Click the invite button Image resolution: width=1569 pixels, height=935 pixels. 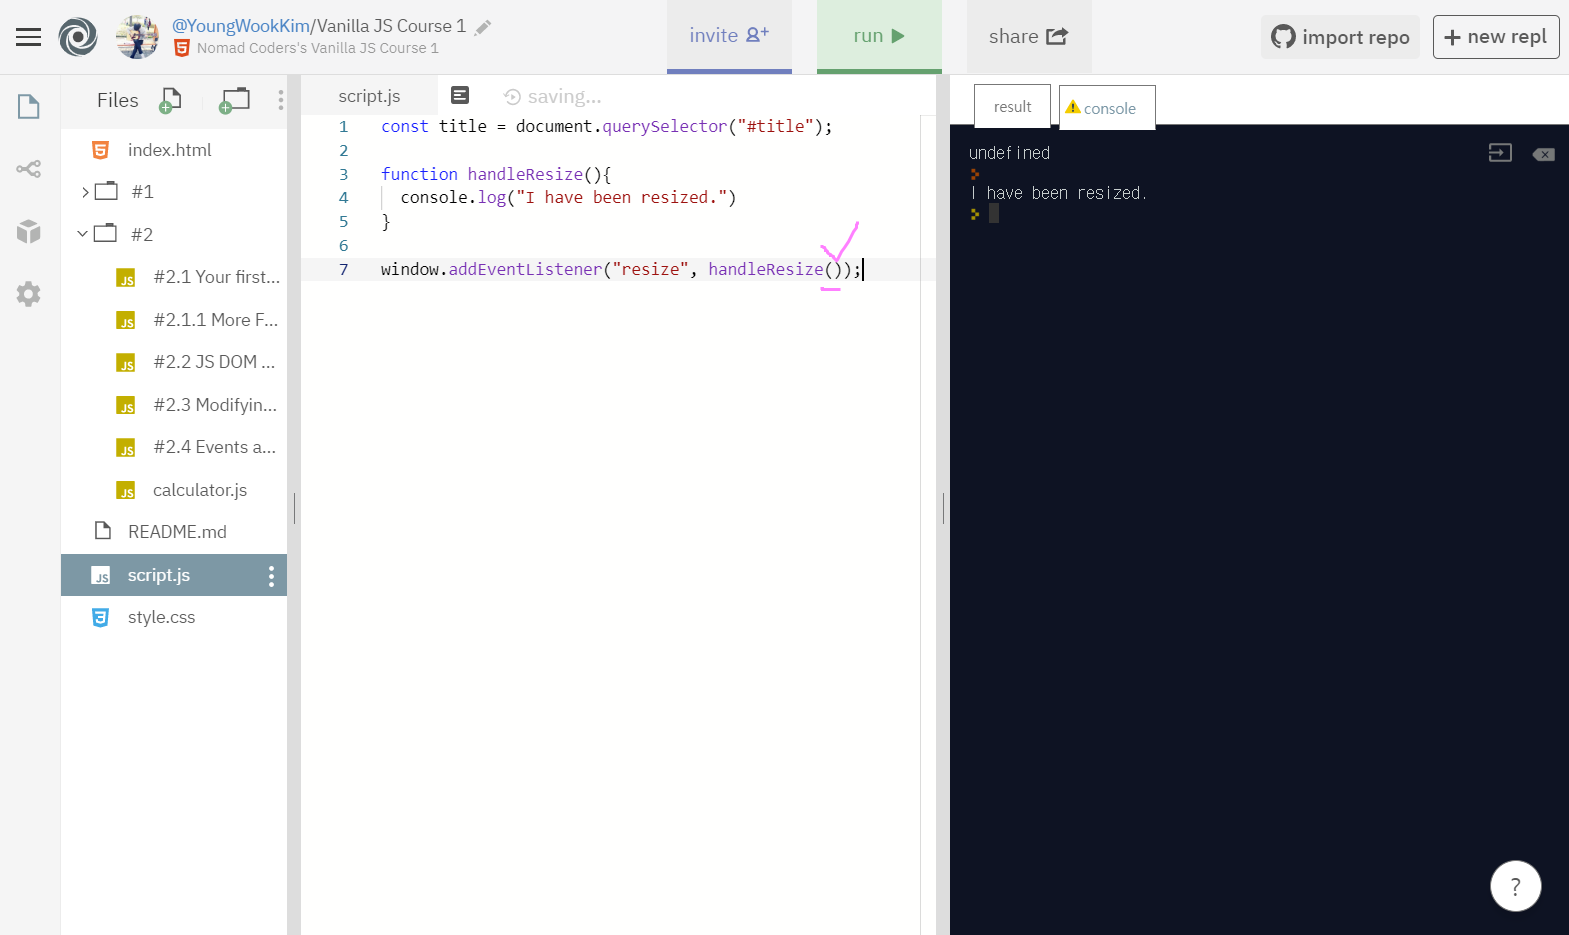point(729,36)
